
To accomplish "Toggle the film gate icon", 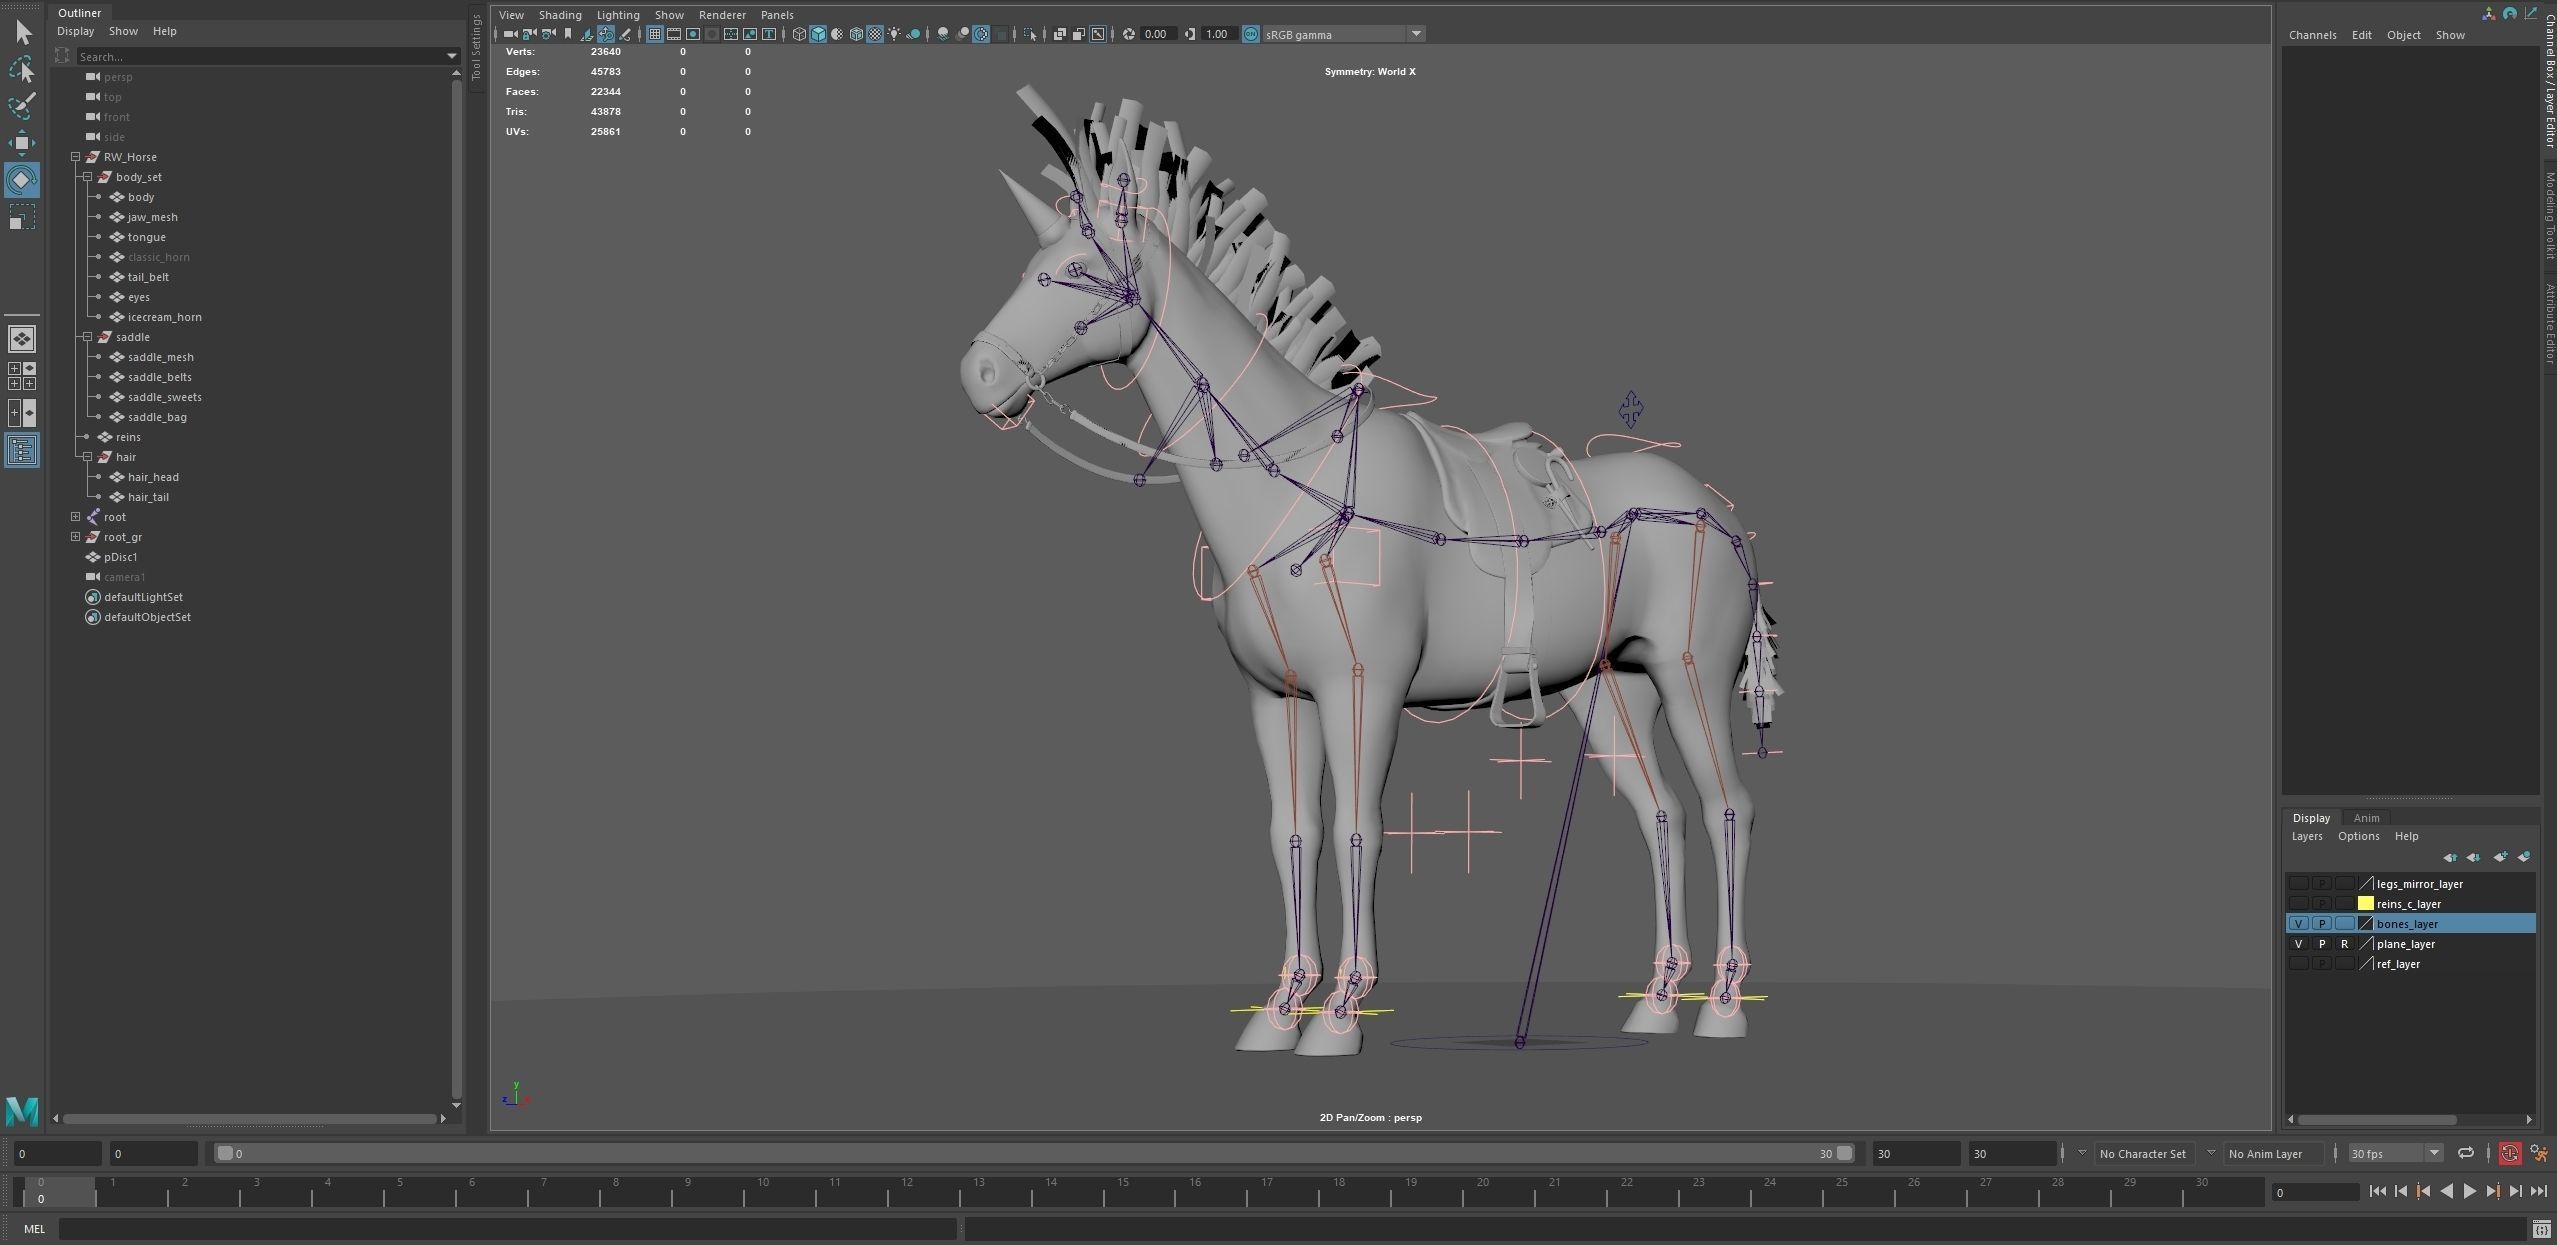I will (x=674, y=34).
